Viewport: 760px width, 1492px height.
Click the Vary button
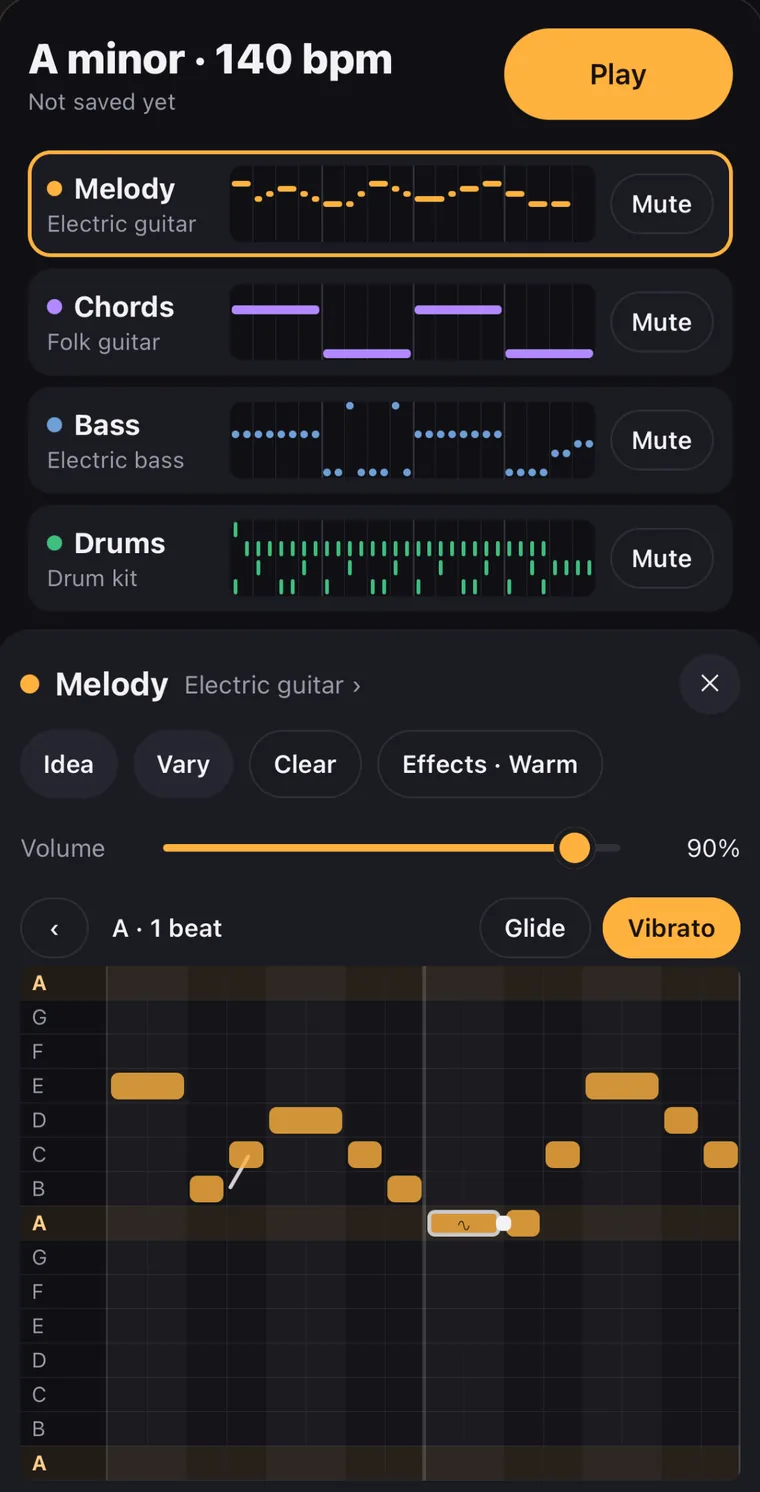pyautogui.click(x=183, y=764)
